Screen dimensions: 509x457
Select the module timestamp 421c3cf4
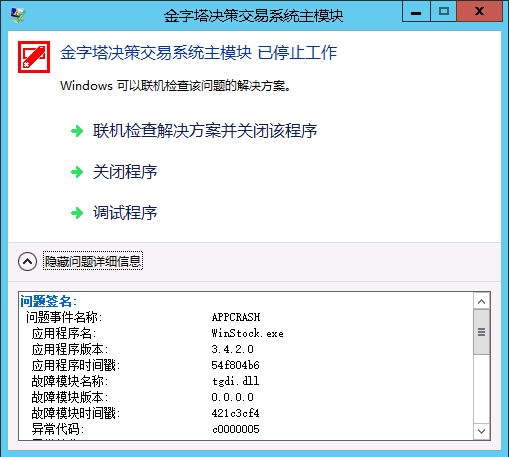pos(235,413)
